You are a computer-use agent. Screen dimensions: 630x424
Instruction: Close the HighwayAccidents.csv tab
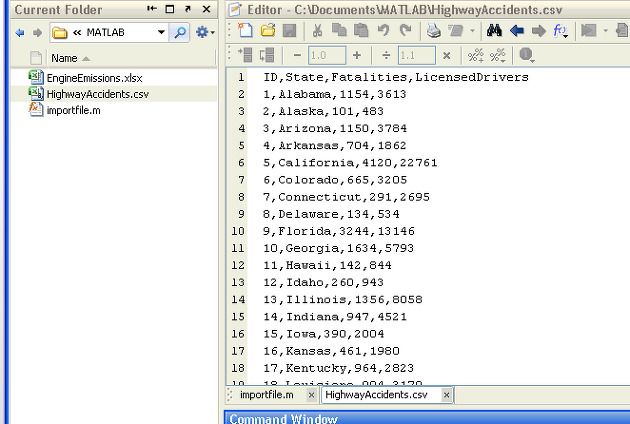(446, 395)
